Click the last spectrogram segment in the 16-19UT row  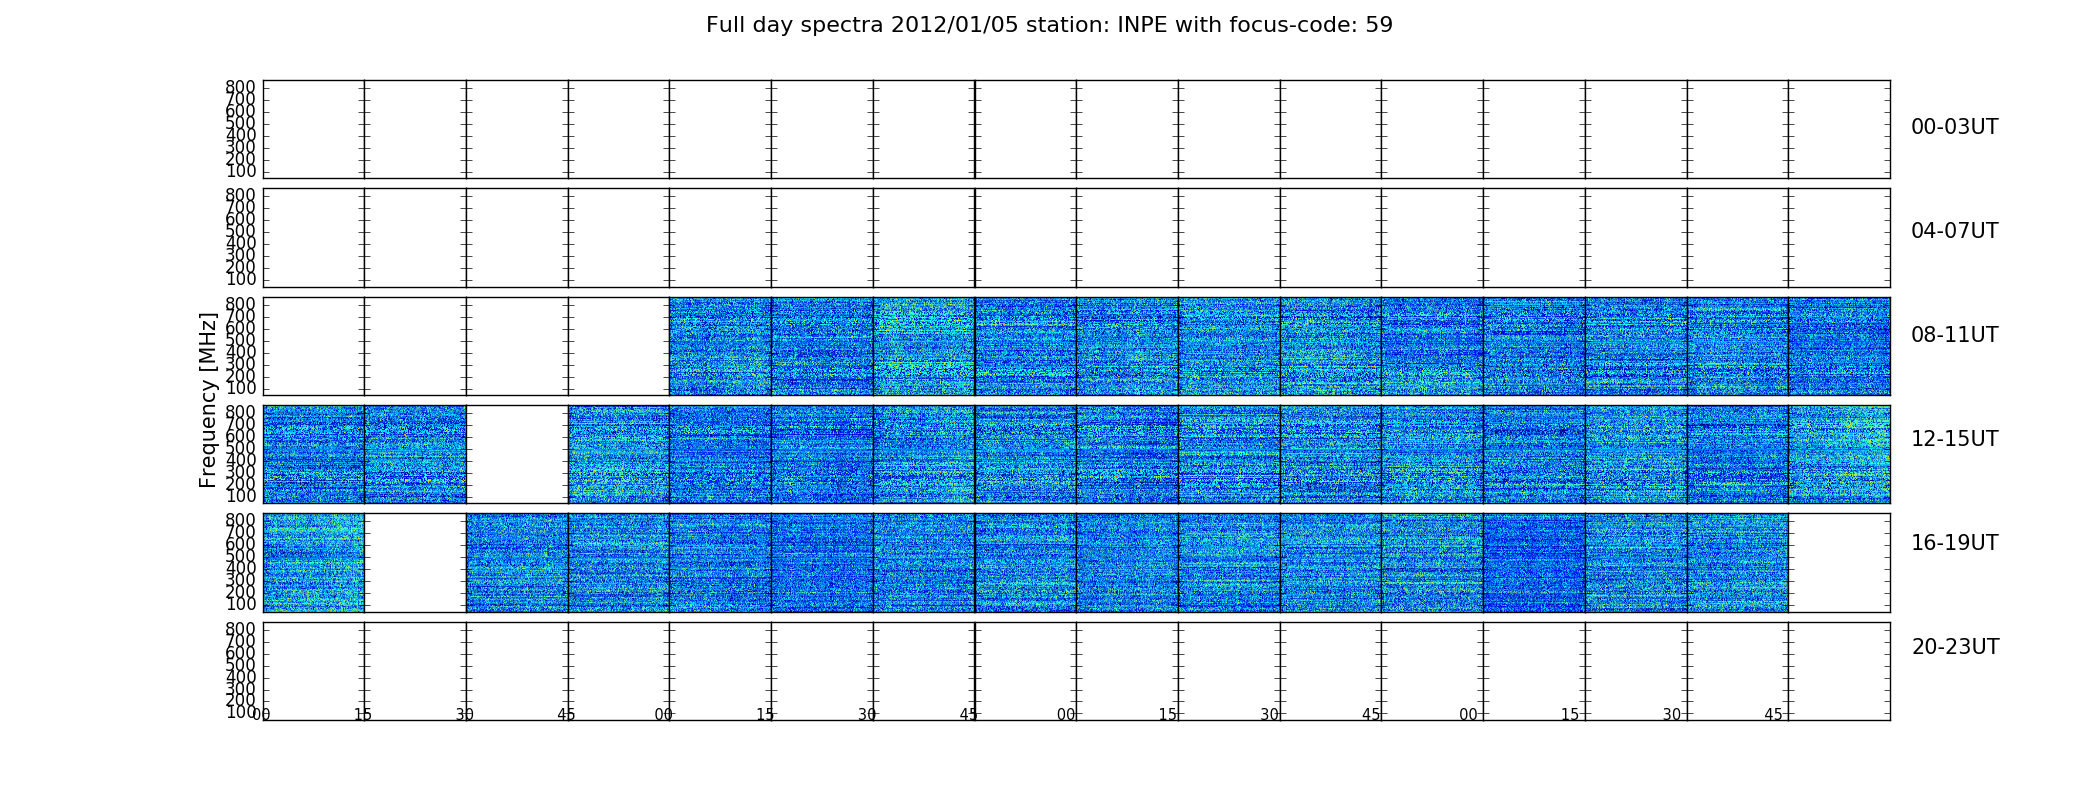click(x=1737, y=562)
